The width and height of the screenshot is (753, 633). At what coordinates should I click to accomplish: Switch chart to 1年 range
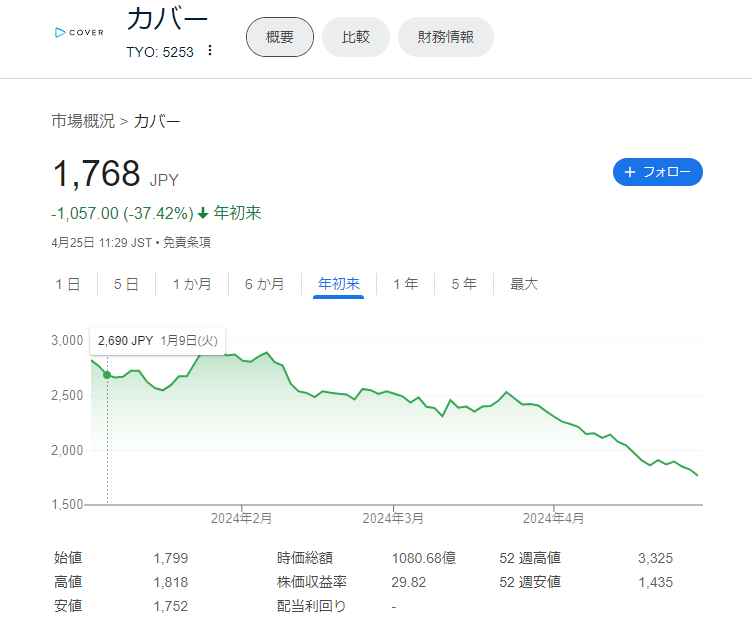coord(406,284)
